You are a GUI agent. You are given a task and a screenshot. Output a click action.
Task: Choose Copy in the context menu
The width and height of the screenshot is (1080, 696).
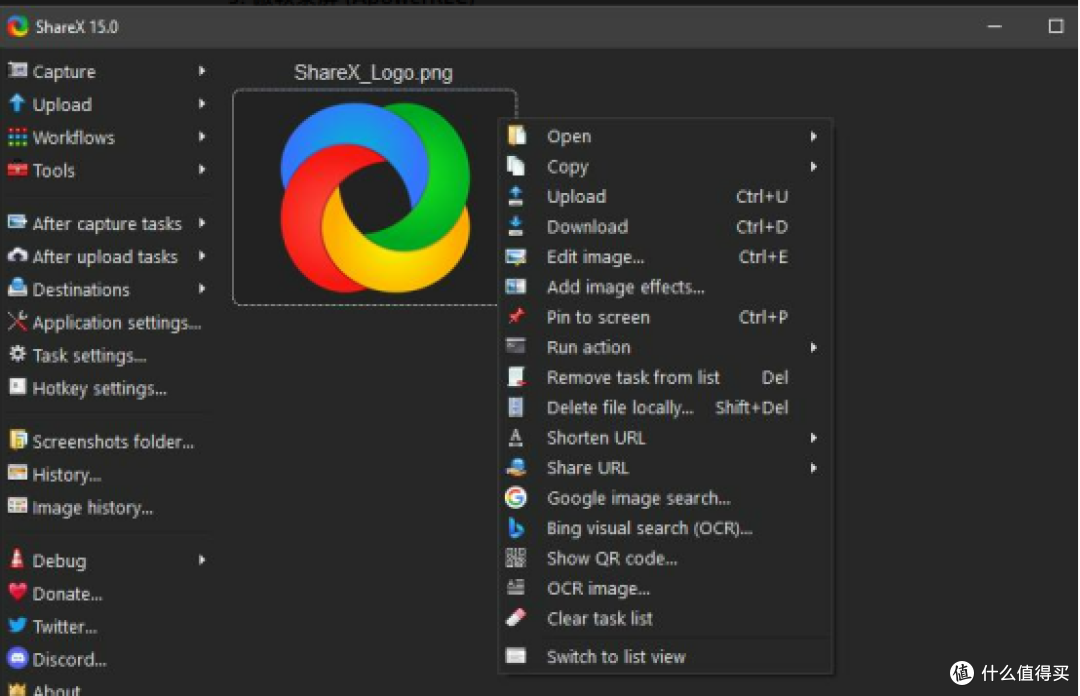click(x=665, y=167)
